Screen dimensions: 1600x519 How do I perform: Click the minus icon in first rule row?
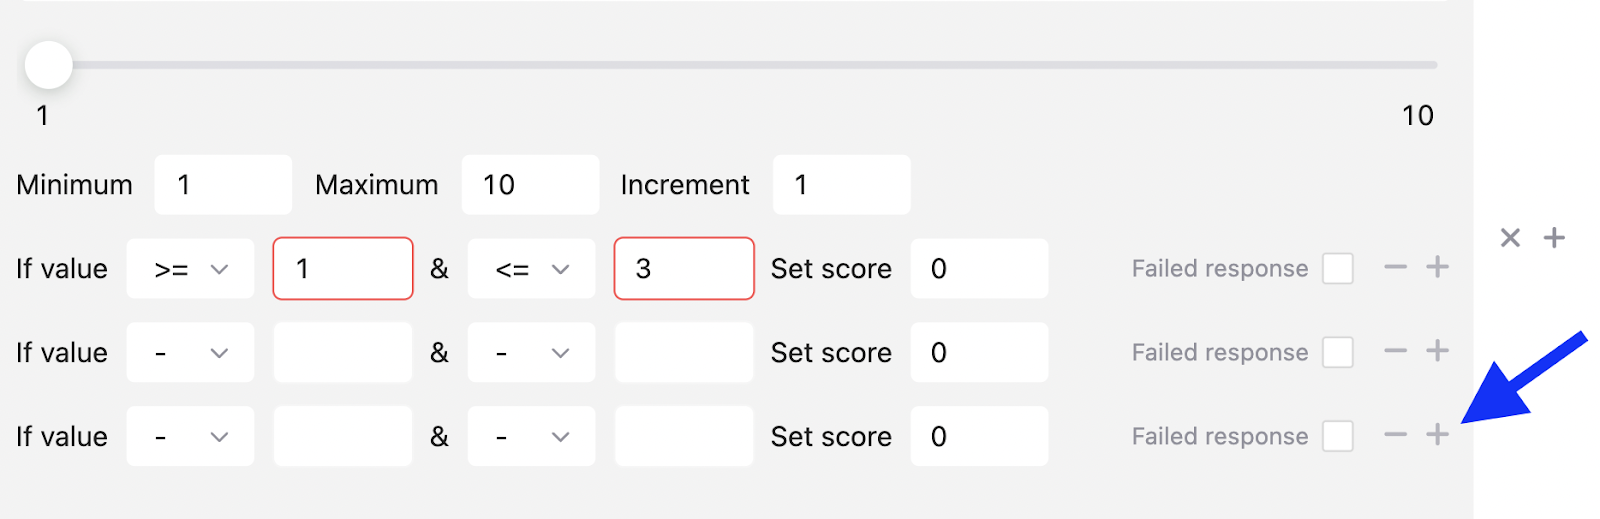point(1395,267)
